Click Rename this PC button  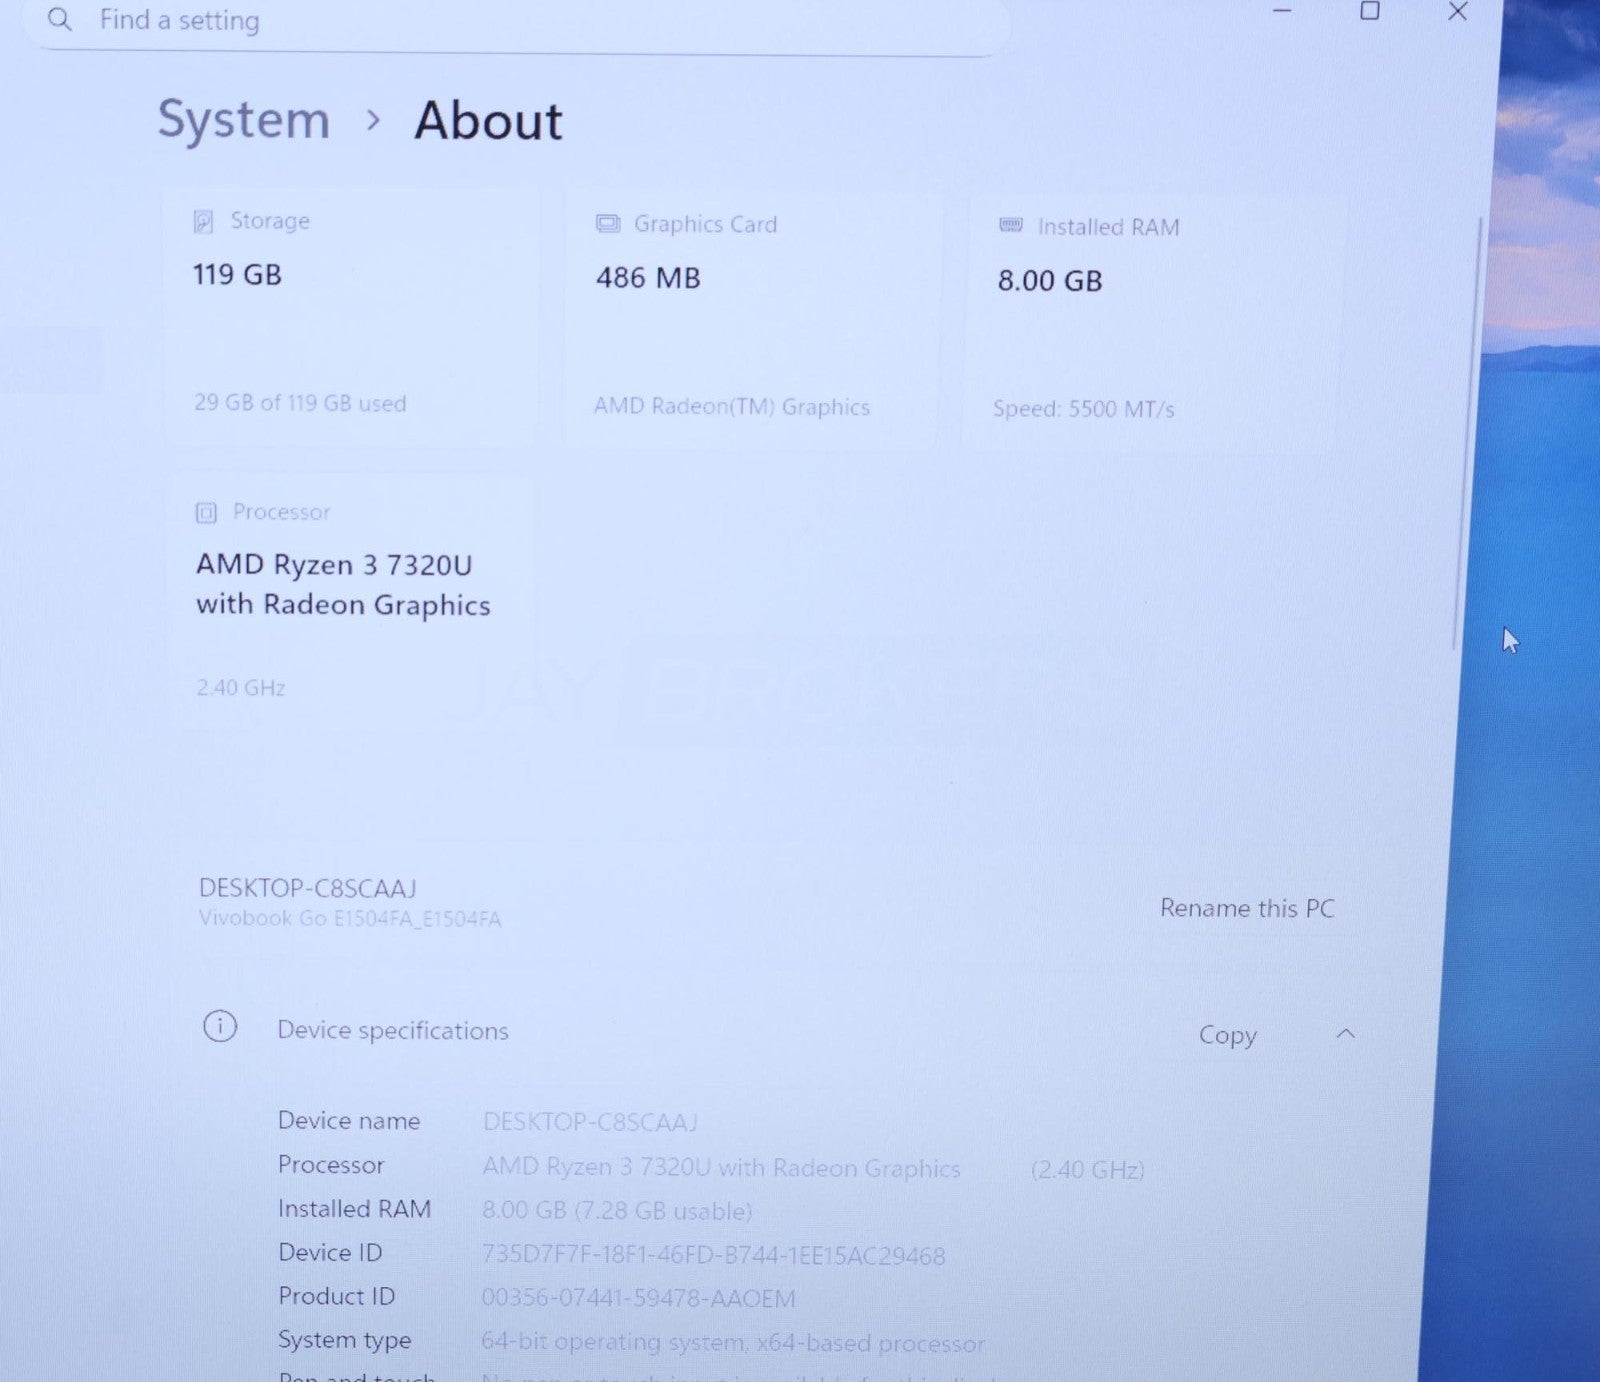(x=1246, y=908)
